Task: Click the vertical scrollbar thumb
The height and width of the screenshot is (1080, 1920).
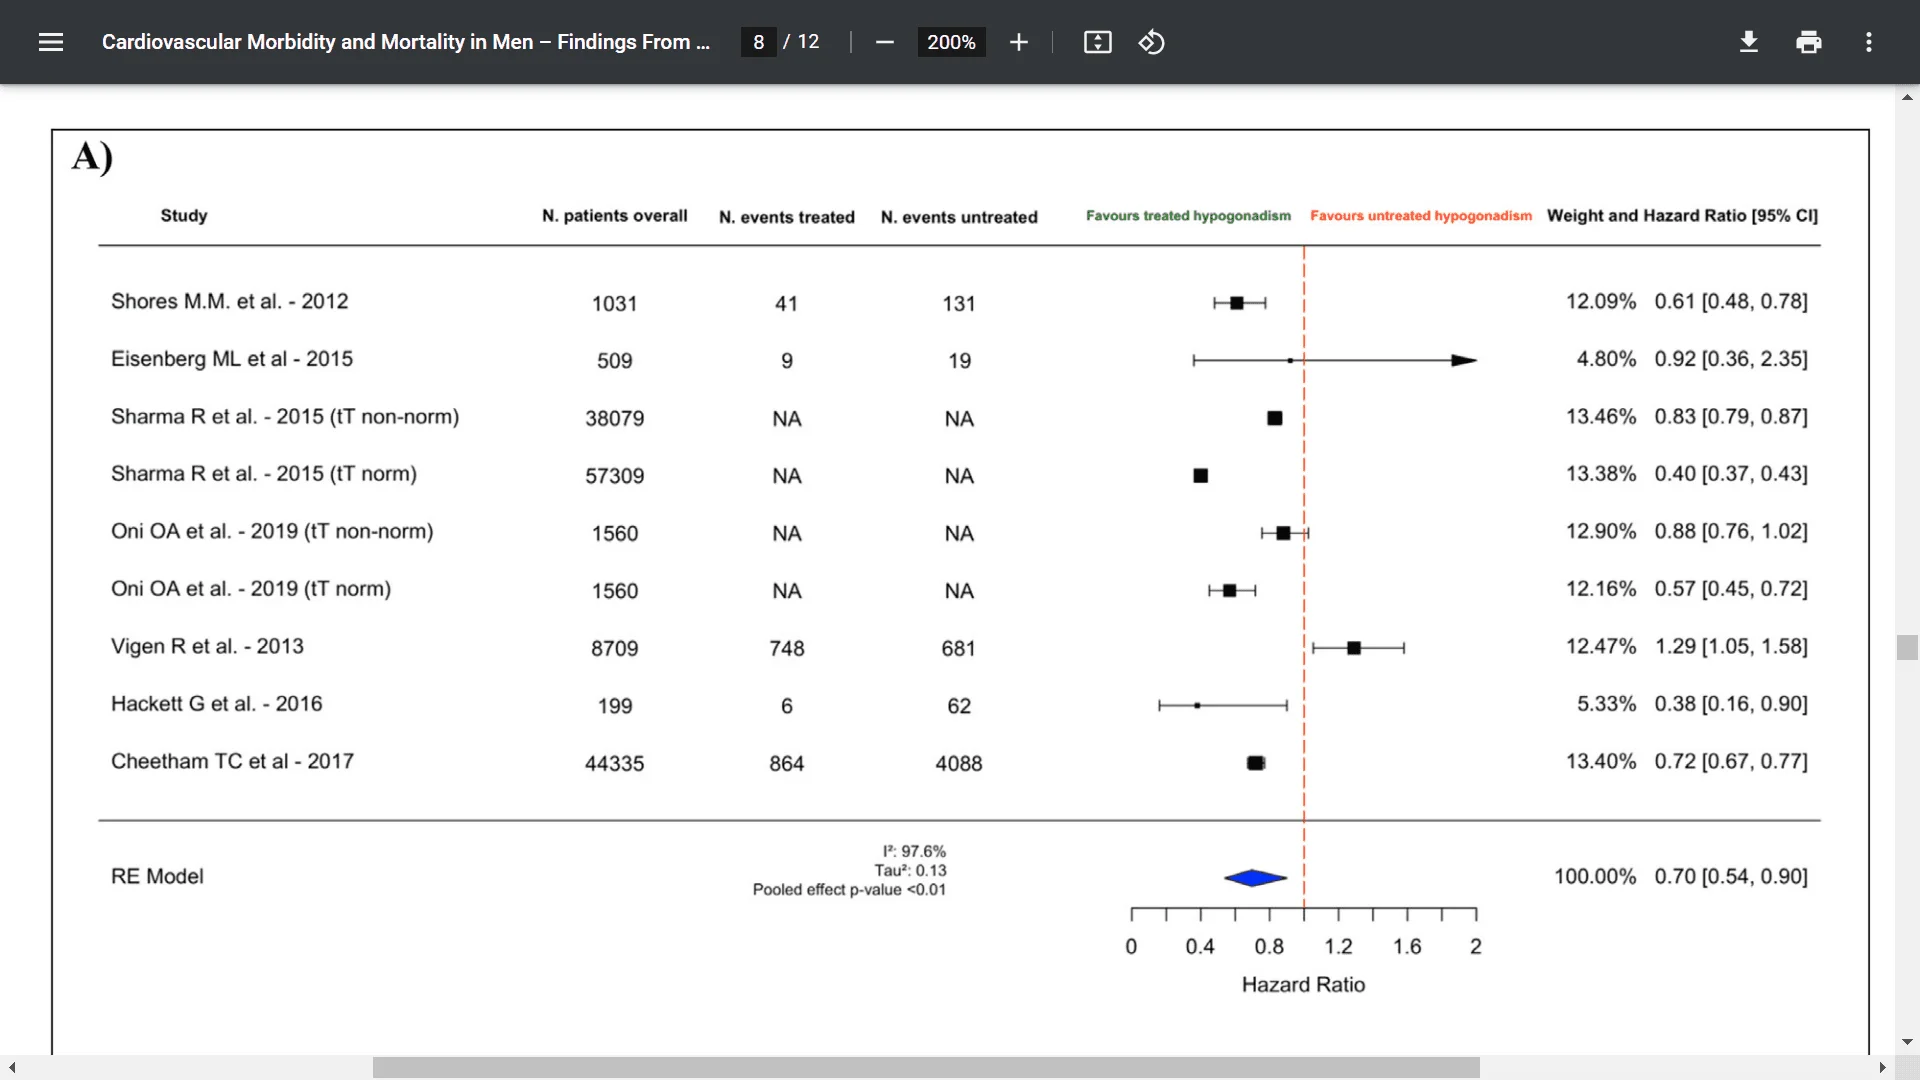Action: click(1907, 647)
